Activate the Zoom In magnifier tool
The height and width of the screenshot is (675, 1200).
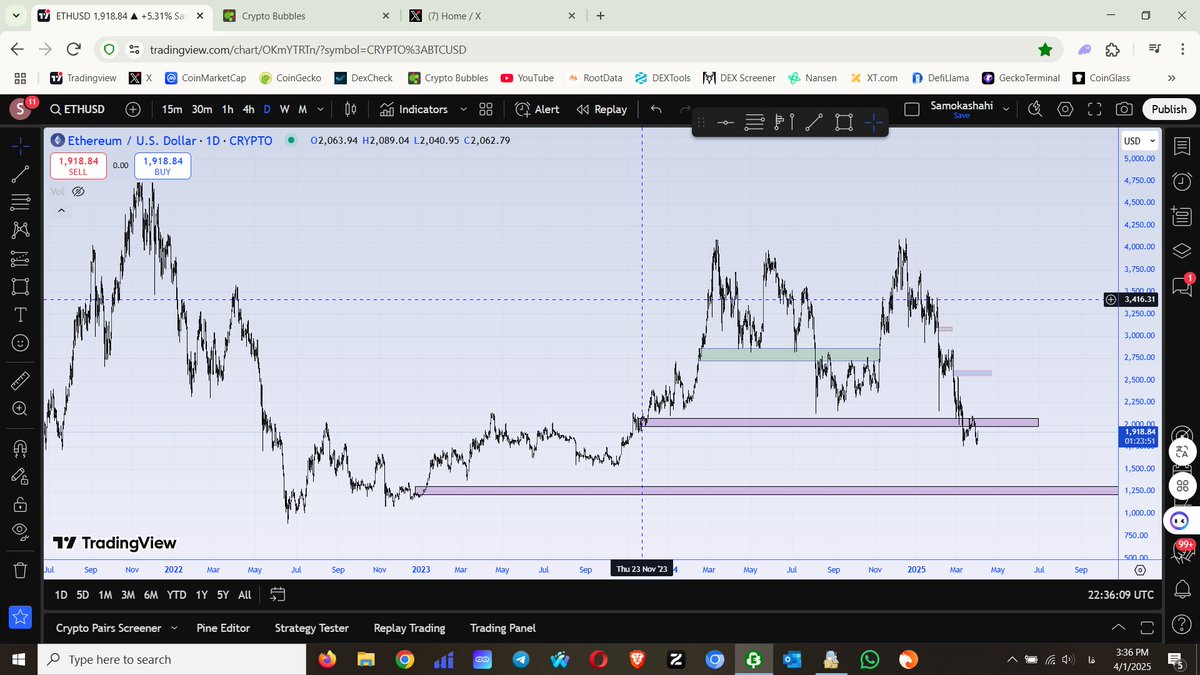point(20,408)
